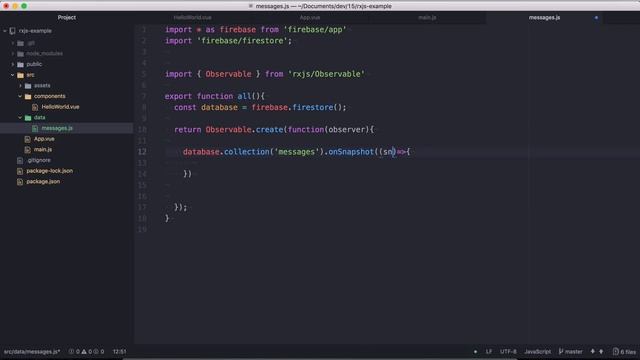Collapse the src folder arrow

tap(13, 75)
